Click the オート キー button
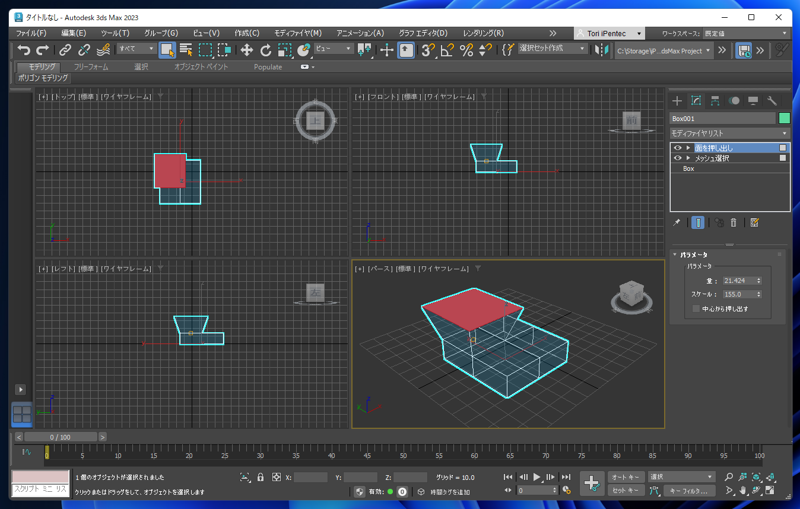Screen dimensions: 800x509 [626, 477]
